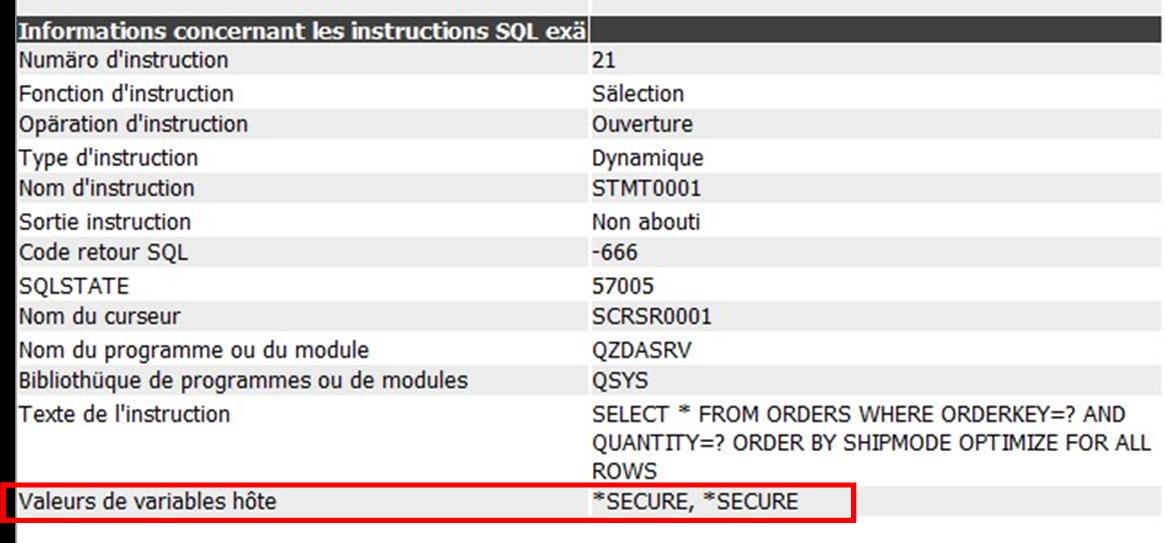
Task: Click the "Ouverture" operation value
Action: [642, 124]
